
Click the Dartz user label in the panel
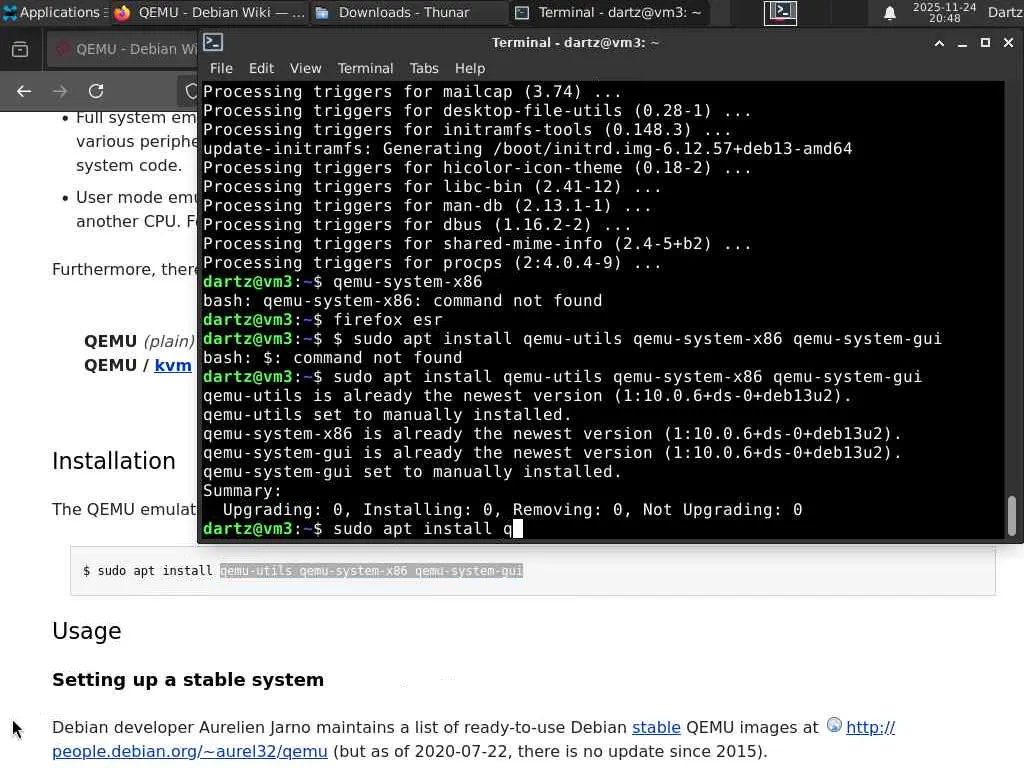tap(1005, 12)
